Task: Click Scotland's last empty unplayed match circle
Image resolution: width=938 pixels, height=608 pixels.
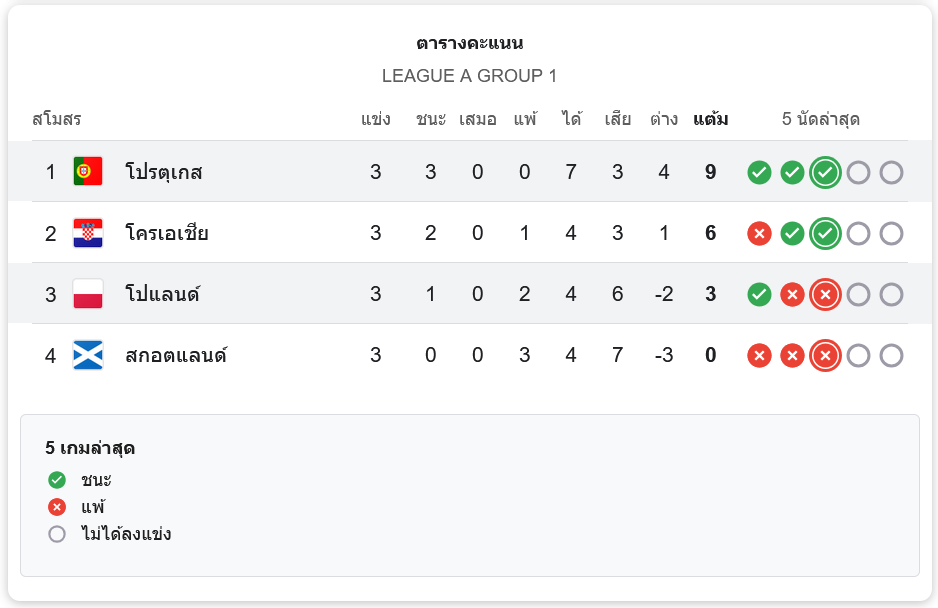Action: 891,356
